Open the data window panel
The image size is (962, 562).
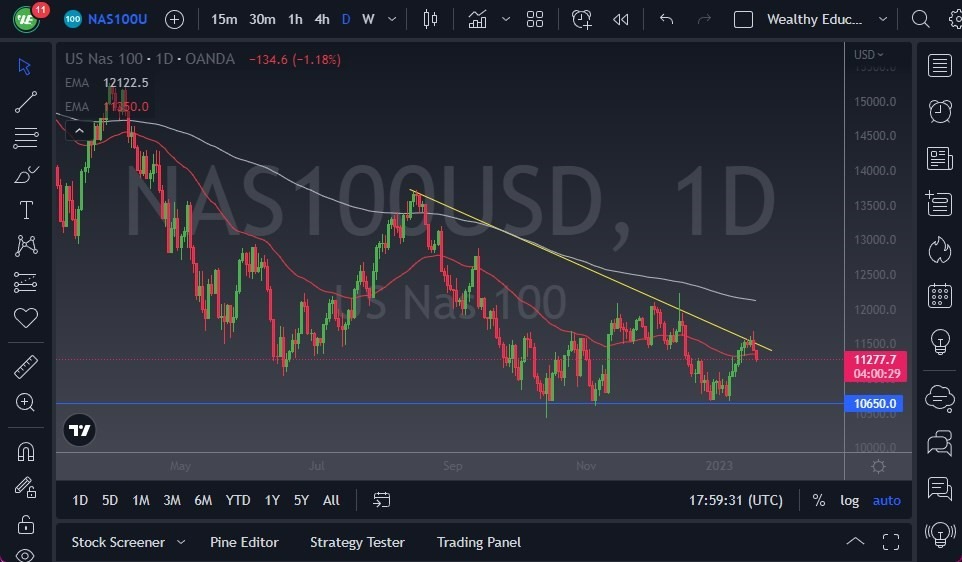coord(939,204)
